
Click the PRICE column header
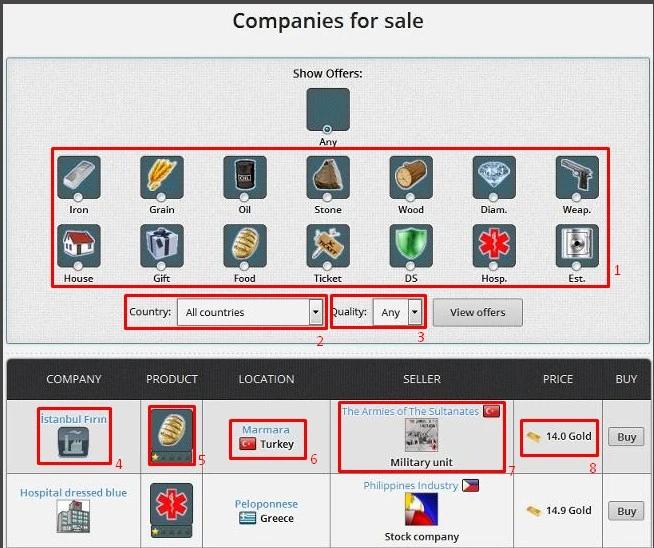point(558,379)
